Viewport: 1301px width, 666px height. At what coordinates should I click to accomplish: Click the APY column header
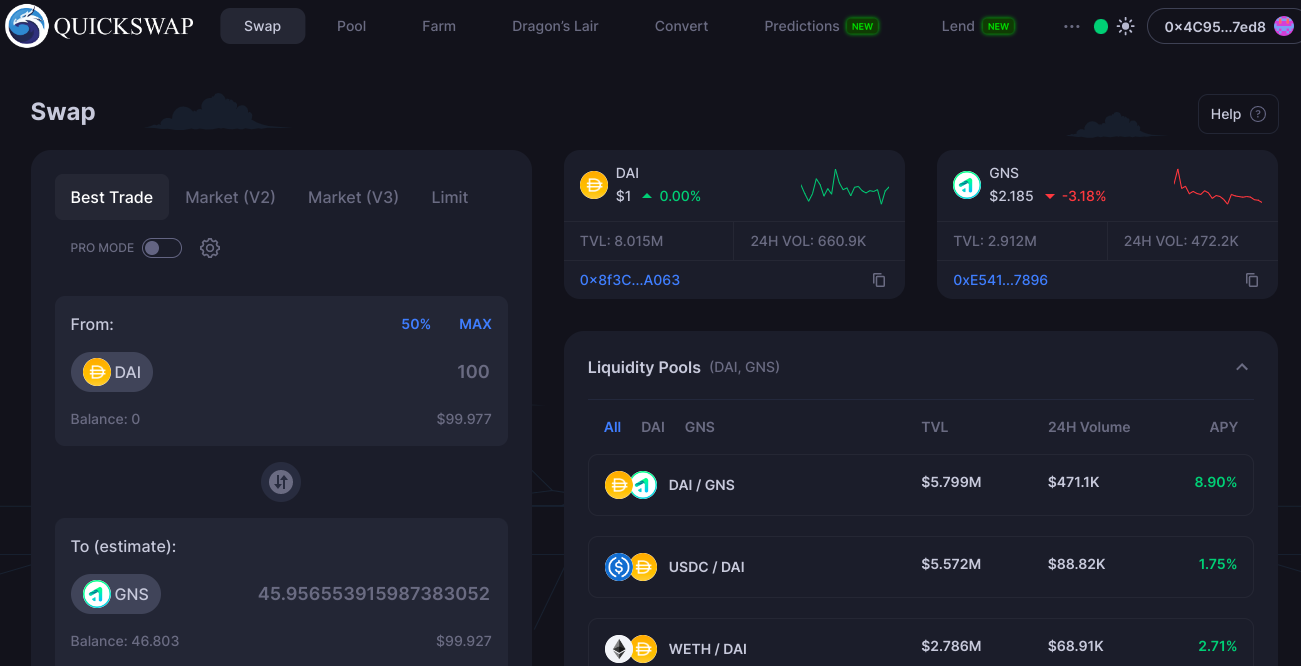pos(1224,427)
